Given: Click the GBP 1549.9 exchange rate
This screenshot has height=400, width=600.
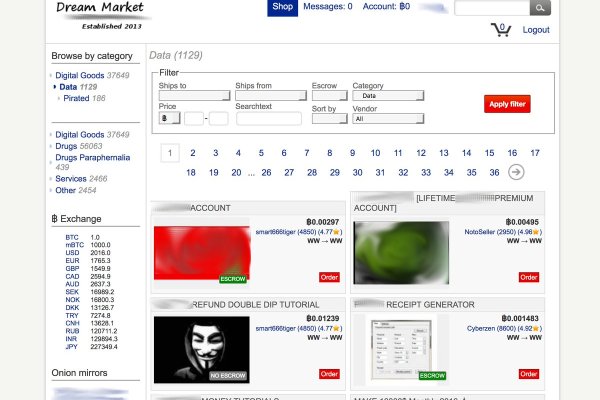Looking at the screenshot, I should point(88,269).
